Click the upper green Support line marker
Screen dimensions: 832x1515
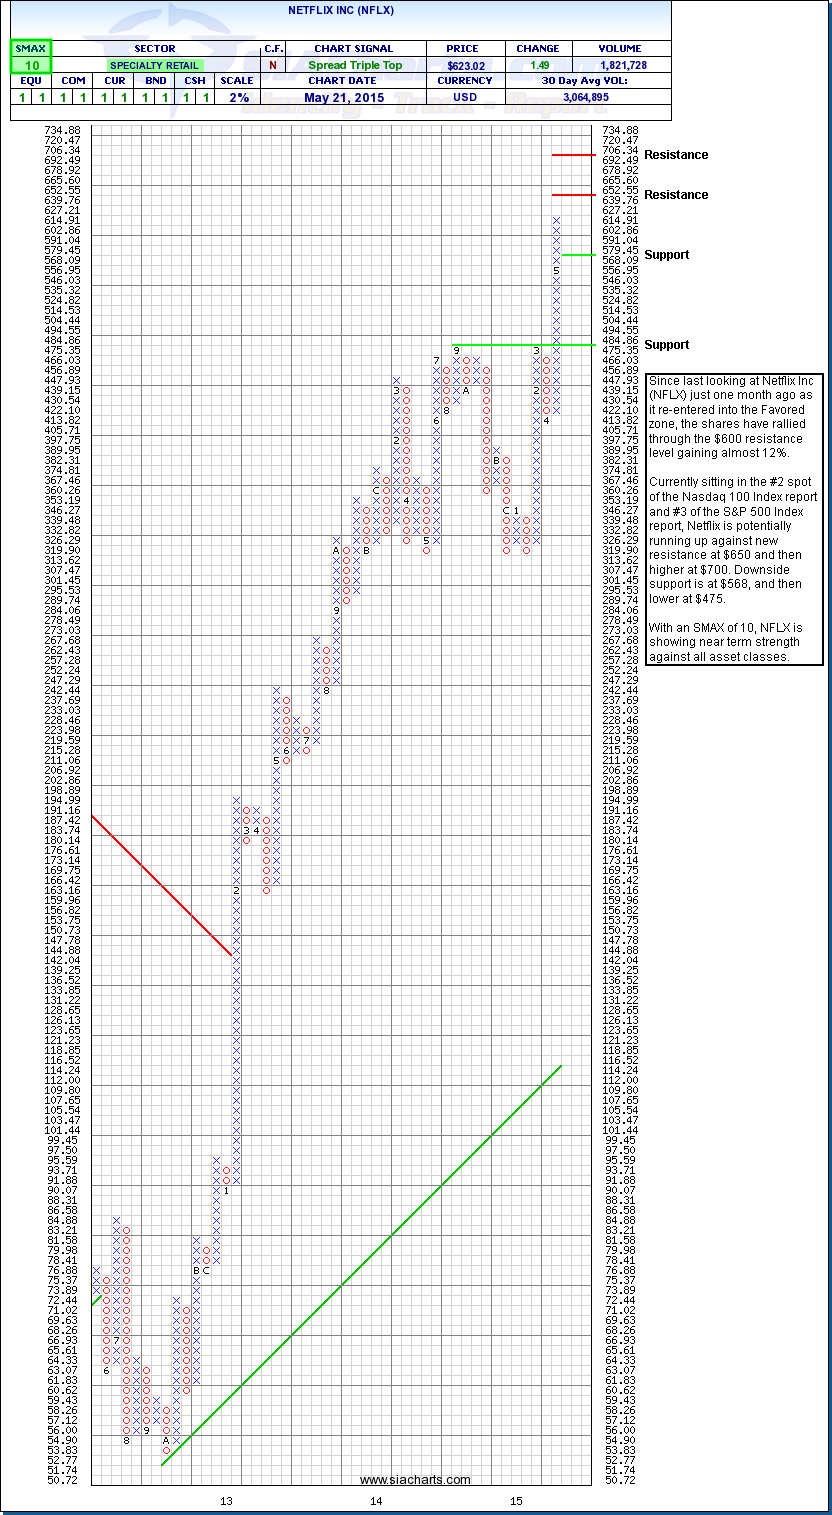point(578,254)
